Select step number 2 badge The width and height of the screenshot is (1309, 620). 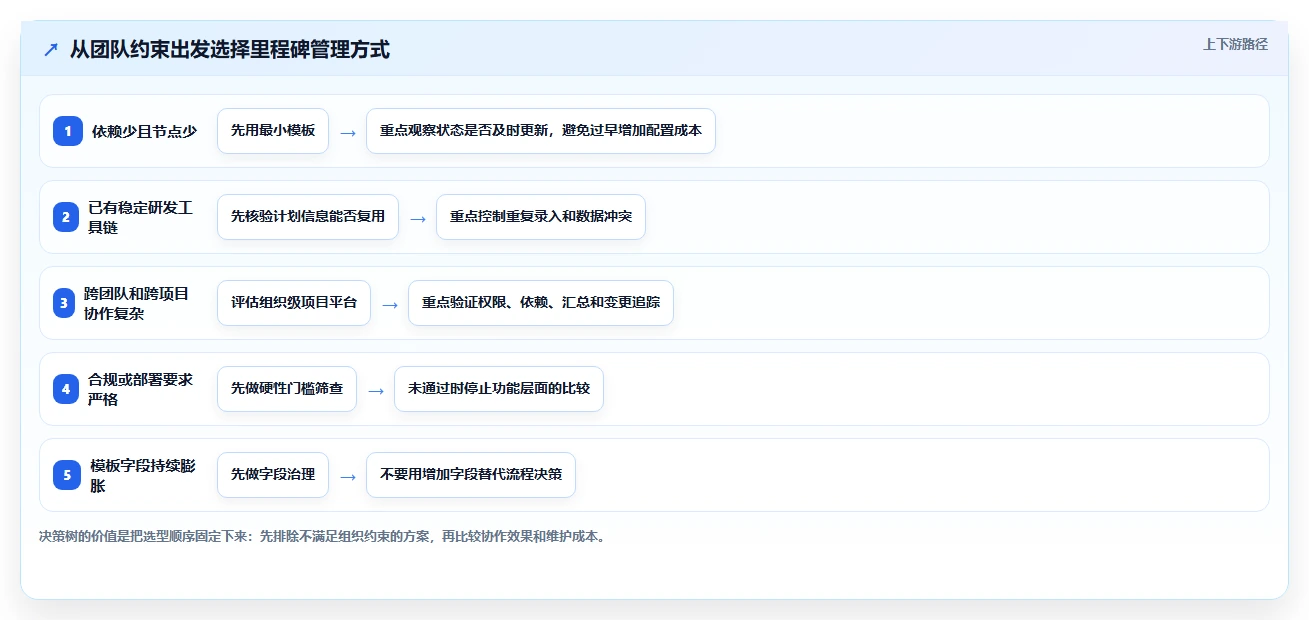click(66, 217)
